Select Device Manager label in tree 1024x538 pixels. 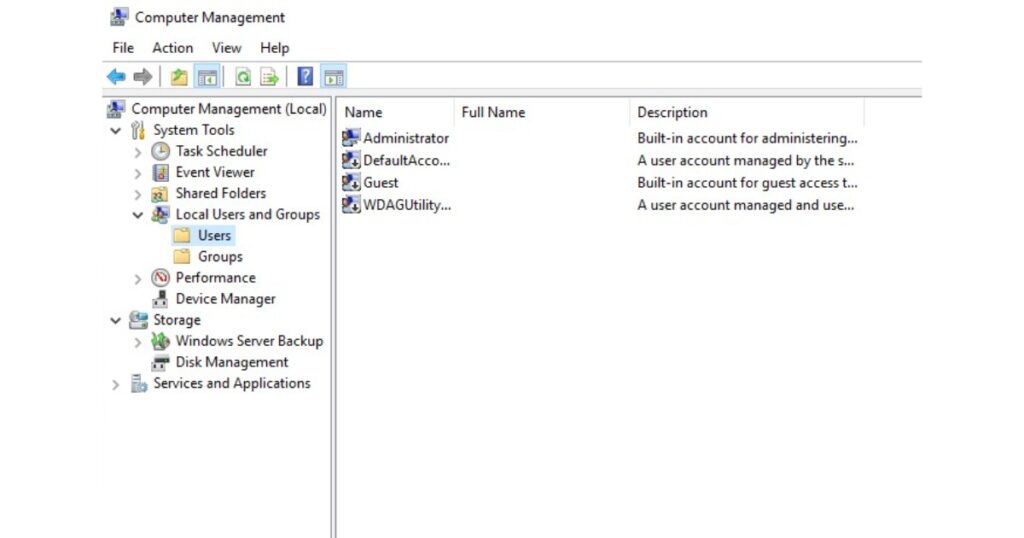[225, 299]
